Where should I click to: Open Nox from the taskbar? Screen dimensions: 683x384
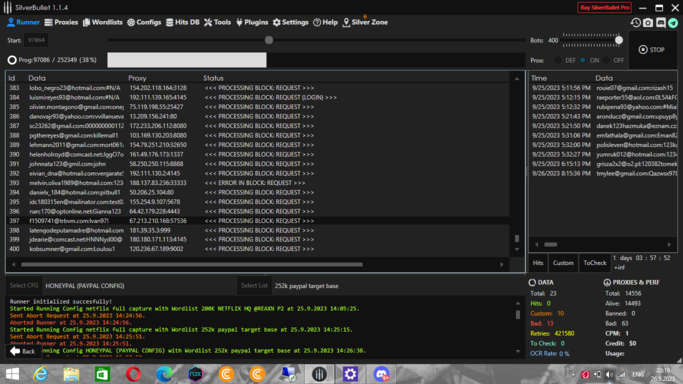tap(195, 374)
